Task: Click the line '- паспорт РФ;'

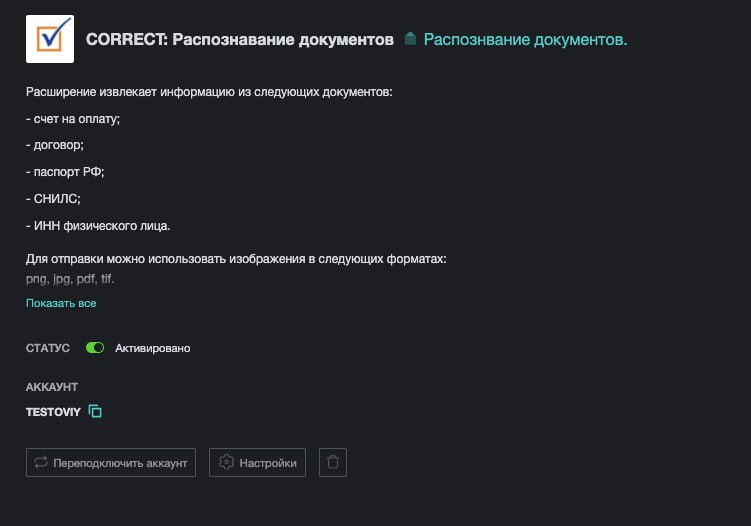Action: tap(65, 172)
